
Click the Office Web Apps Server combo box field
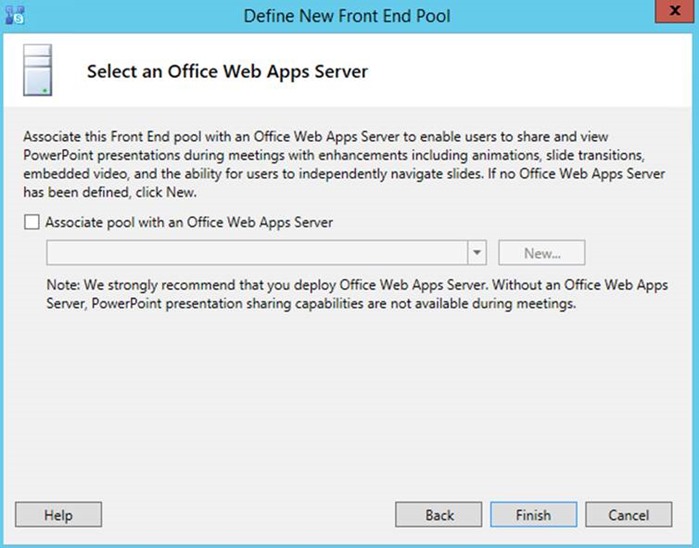coord(266,252)
